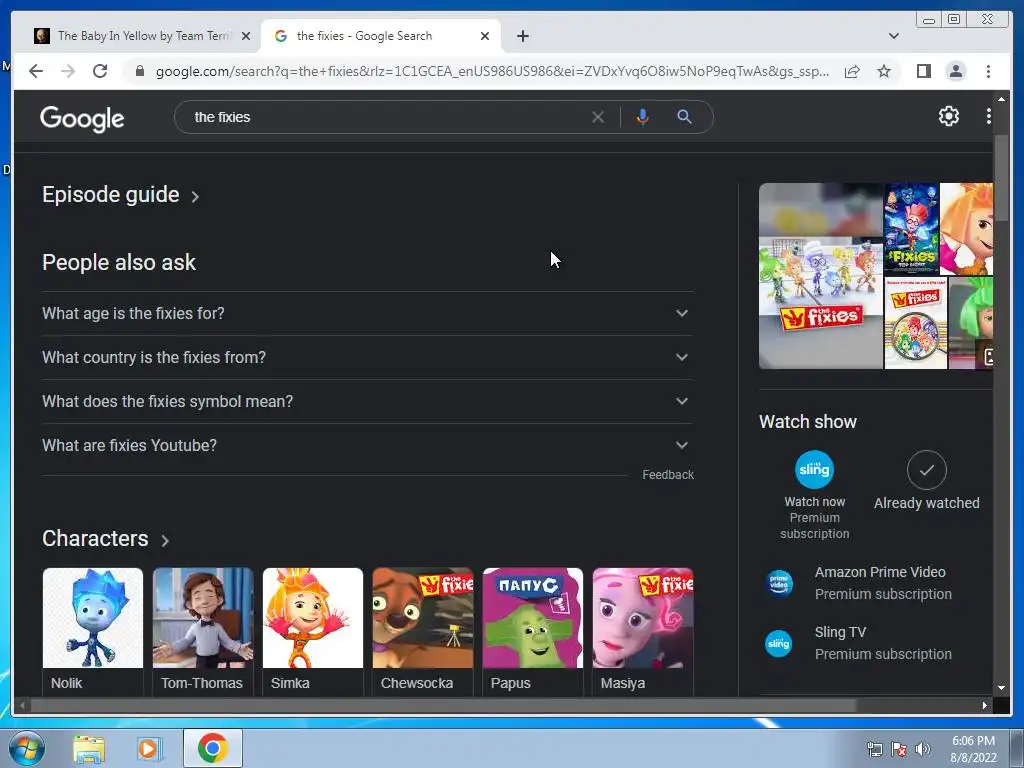Select the Papus character card
The width and height of the screenshot is (1024, 768).
click(533, 631)
